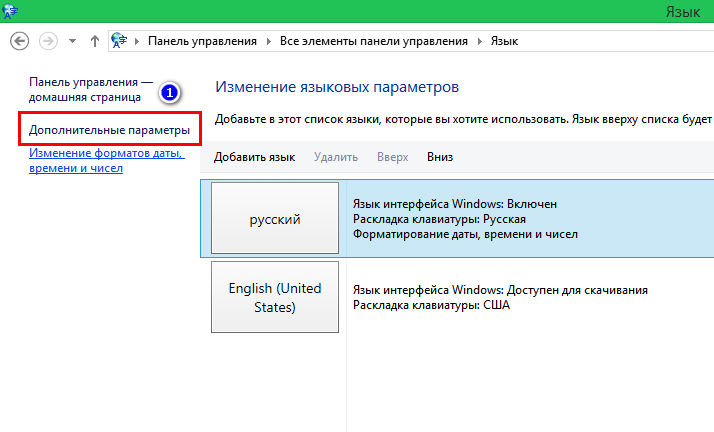Click the Language icon in address bar
The image size is (714, 432).
119,41
